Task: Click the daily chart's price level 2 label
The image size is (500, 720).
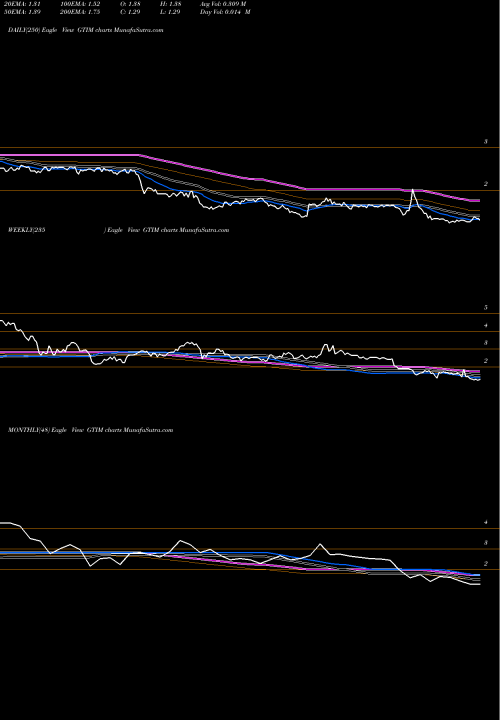Action: (486, 184)
